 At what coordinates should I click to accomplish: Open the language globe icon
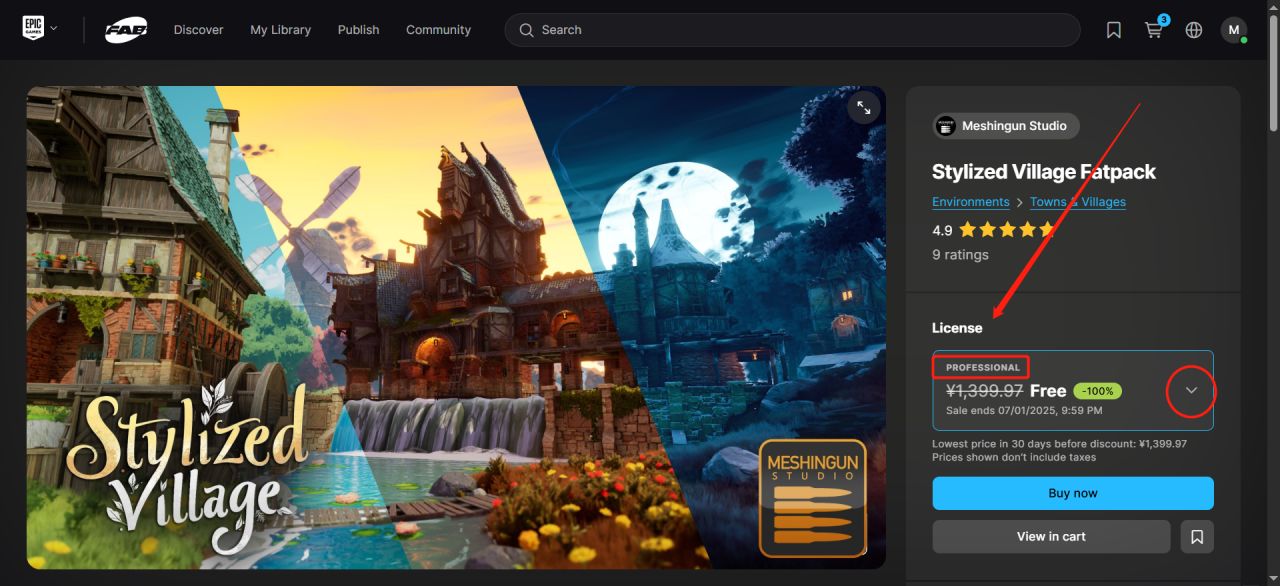coord(1193,30)
